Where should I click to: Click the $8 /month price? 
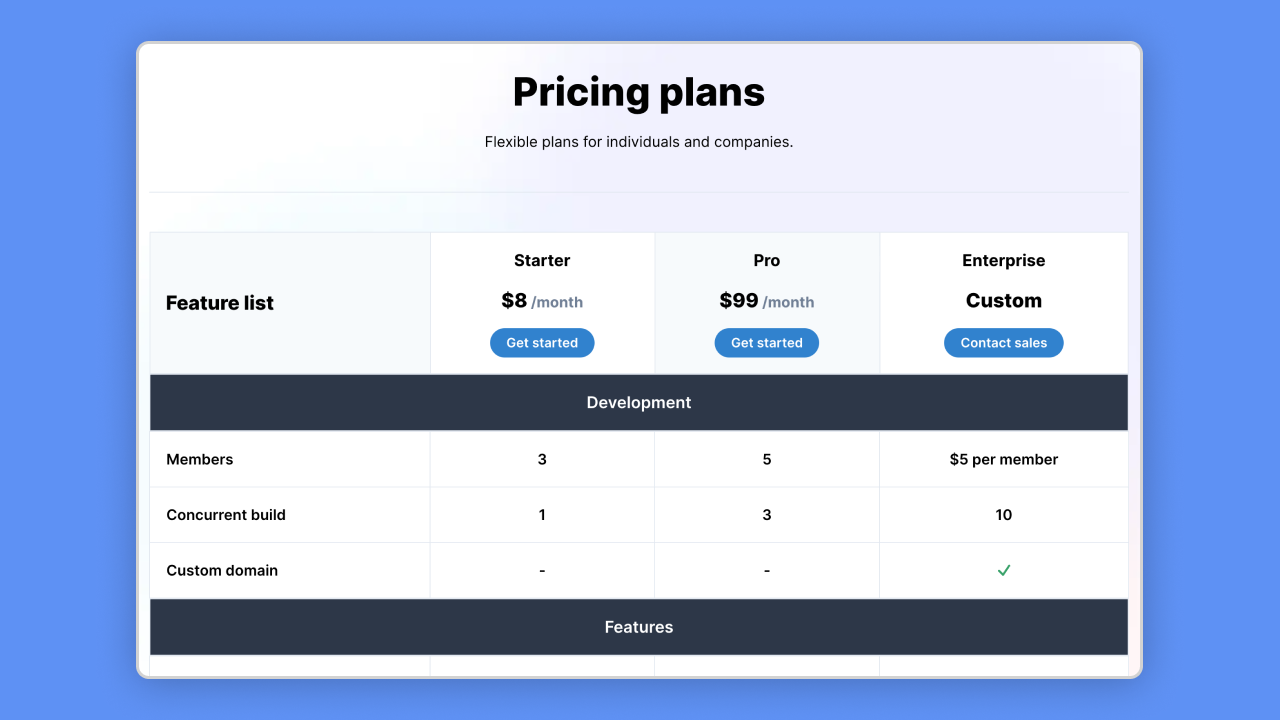(542, 301)
